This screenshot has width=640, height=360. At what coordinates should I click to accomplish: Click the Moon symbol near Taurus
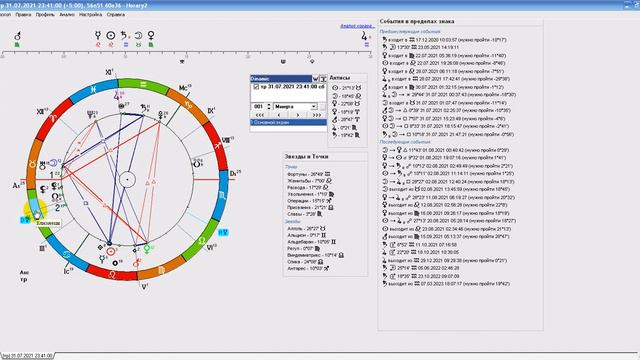coord(53,163)
